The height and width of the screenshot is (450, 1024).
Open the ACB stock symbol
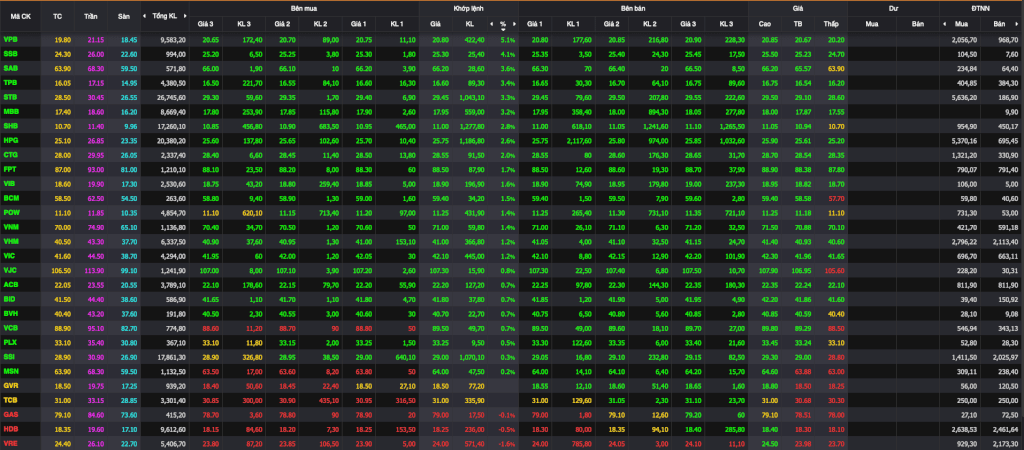[x=10, y=284]
